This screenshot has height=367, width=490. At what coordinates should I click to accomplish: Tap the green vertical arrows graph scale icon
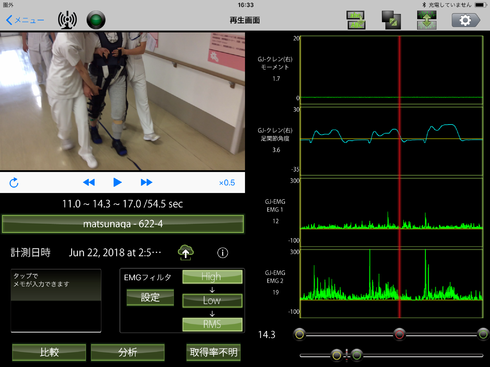coord(427,20)
